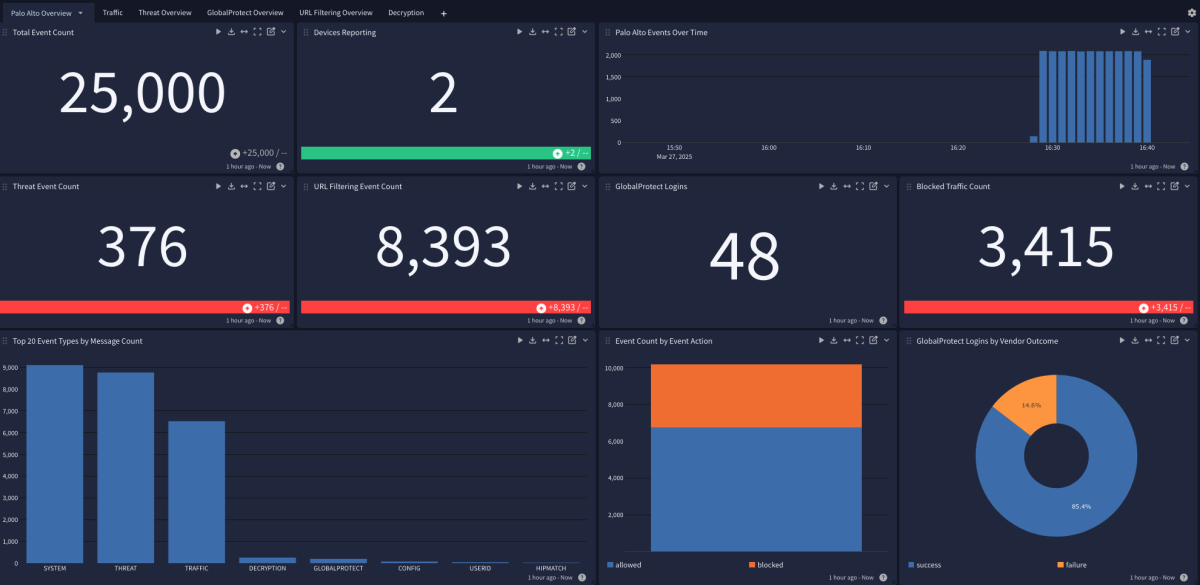Click the THREAT bar in event types chart

tap(126, 467)
